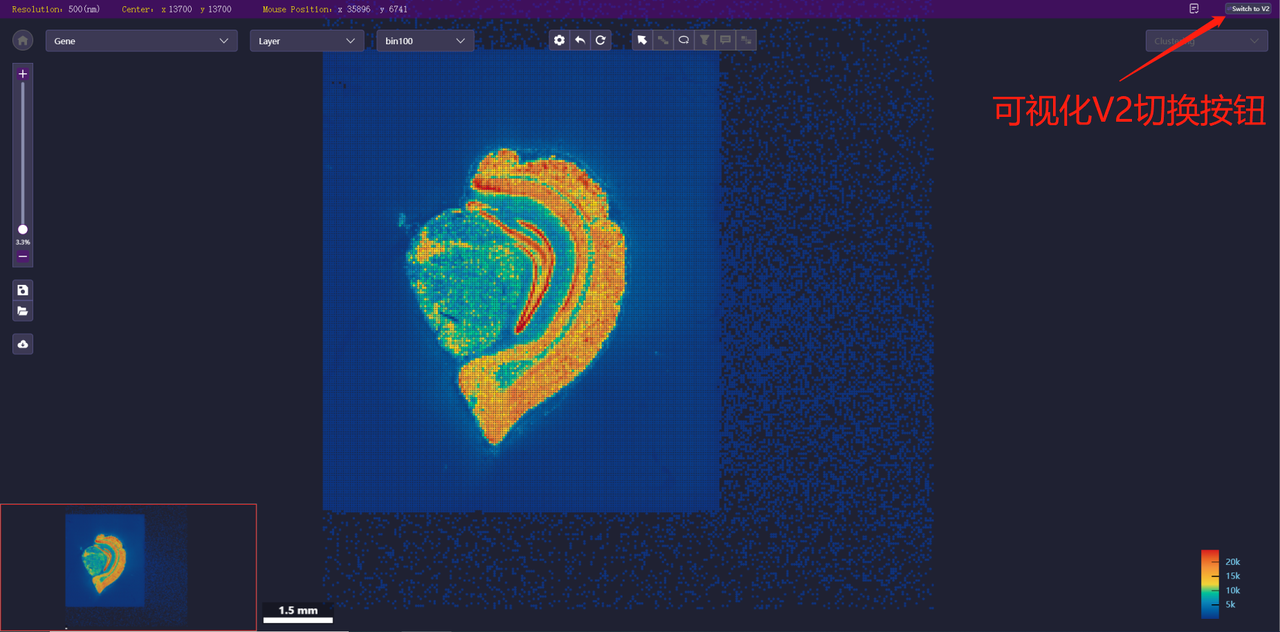The height and width of the screenshot is (632, 1280).
Task: Expand the Gene dropdown
Action: 141,41
